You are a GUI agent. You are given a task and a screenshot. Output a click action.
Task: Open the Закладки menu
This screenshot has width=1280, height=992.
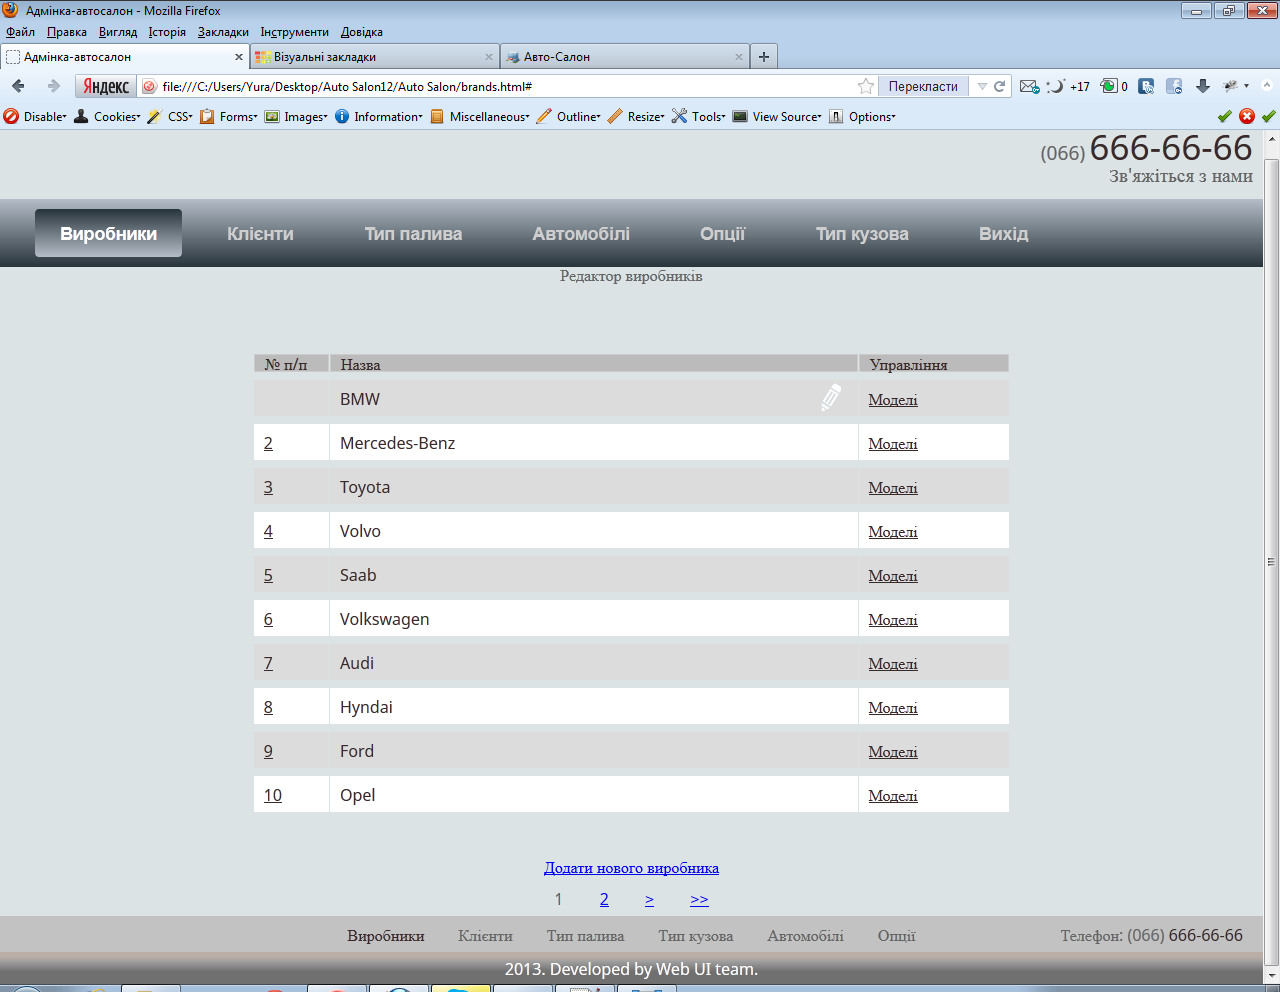[223, 32]
